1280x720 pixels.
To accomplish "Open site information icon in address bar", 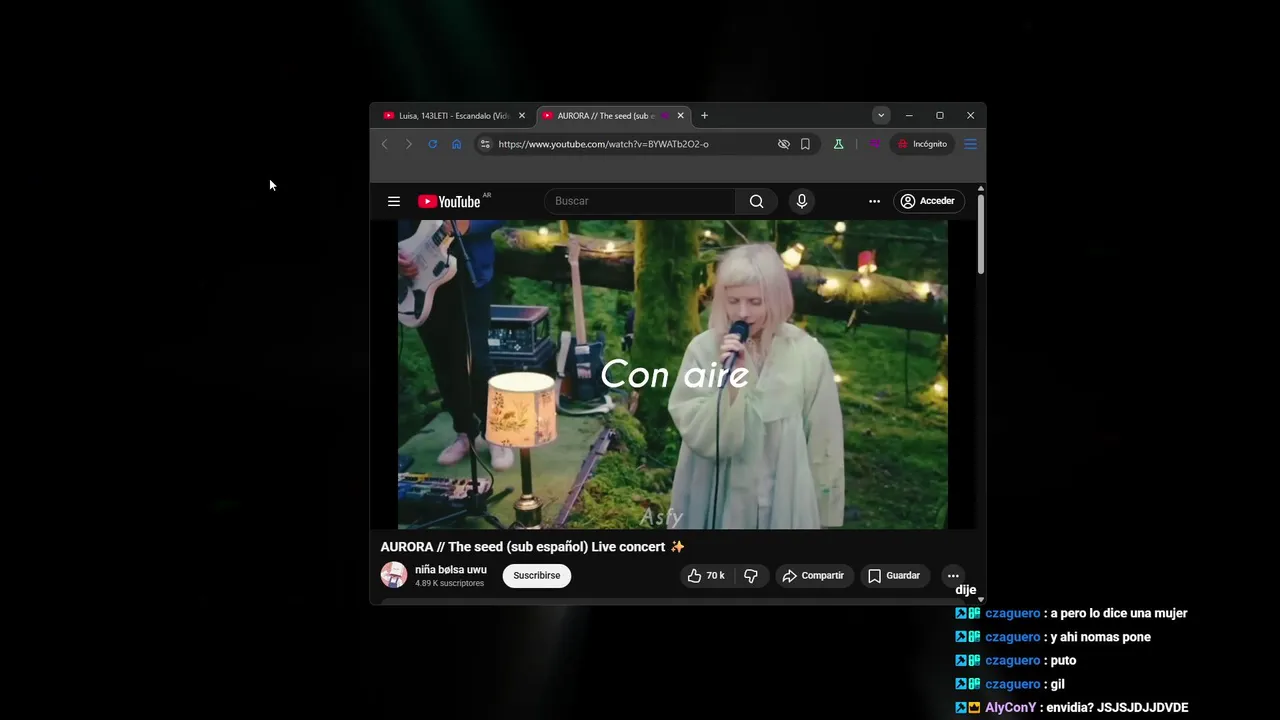I will [485, 144].
